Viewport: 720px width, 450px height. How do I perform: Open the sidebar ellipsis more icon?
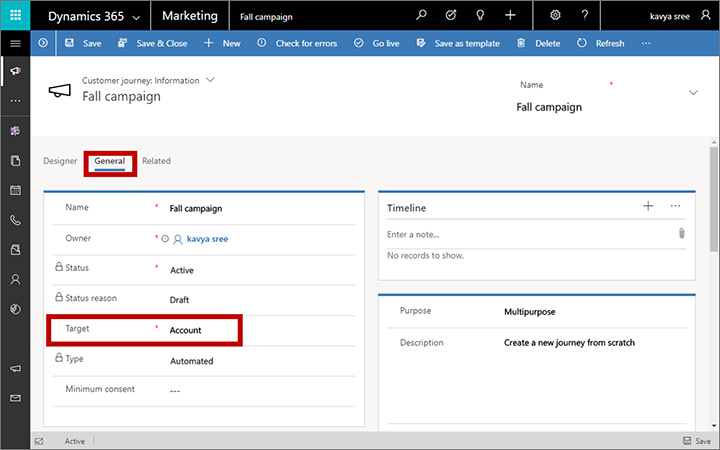(x=16, y=101)
